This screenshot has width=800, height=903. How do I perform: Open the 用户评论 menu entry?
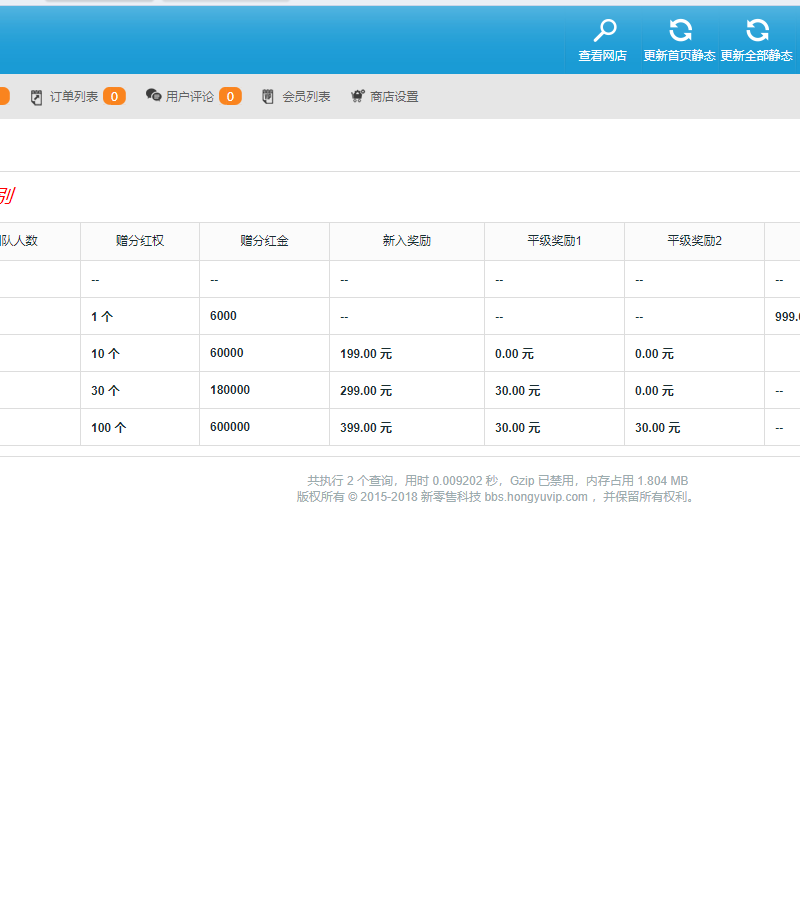pyautogui.click(x=190, y=97)
